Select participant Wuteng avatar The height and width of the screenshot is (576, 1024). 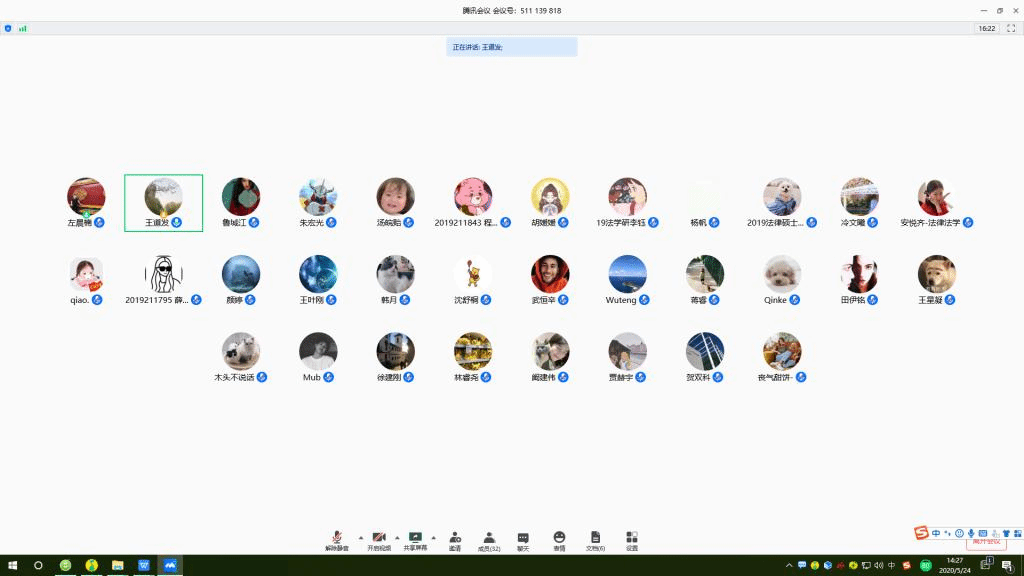pyautogui.click(x=627, y=275)
